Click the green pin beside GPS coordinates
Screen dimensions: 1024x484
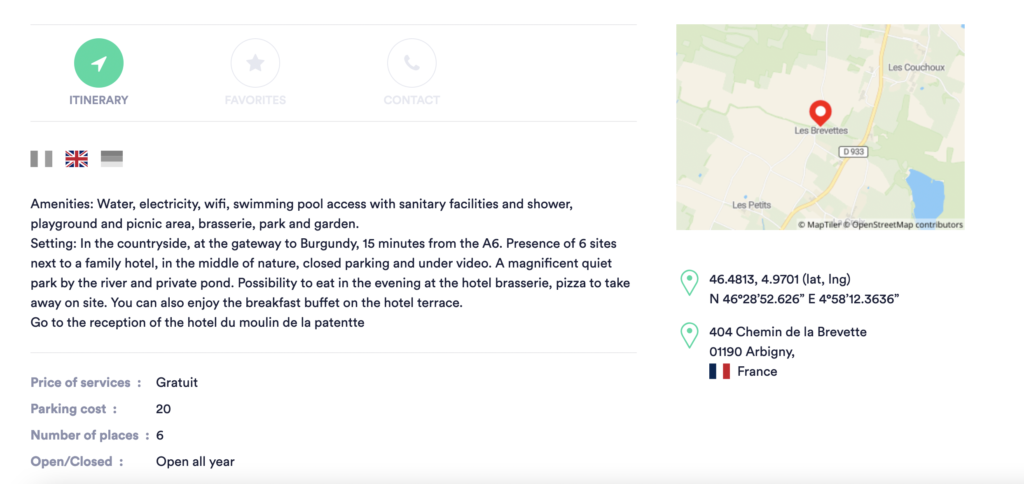(x=689, y=282)
